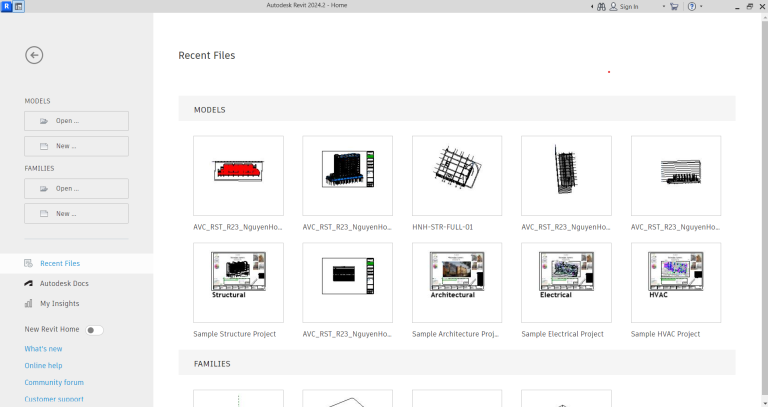This screenshot has width=768, height=407.
Task: Click the scrollbar up arrow
Action: [x=765, y=18]
